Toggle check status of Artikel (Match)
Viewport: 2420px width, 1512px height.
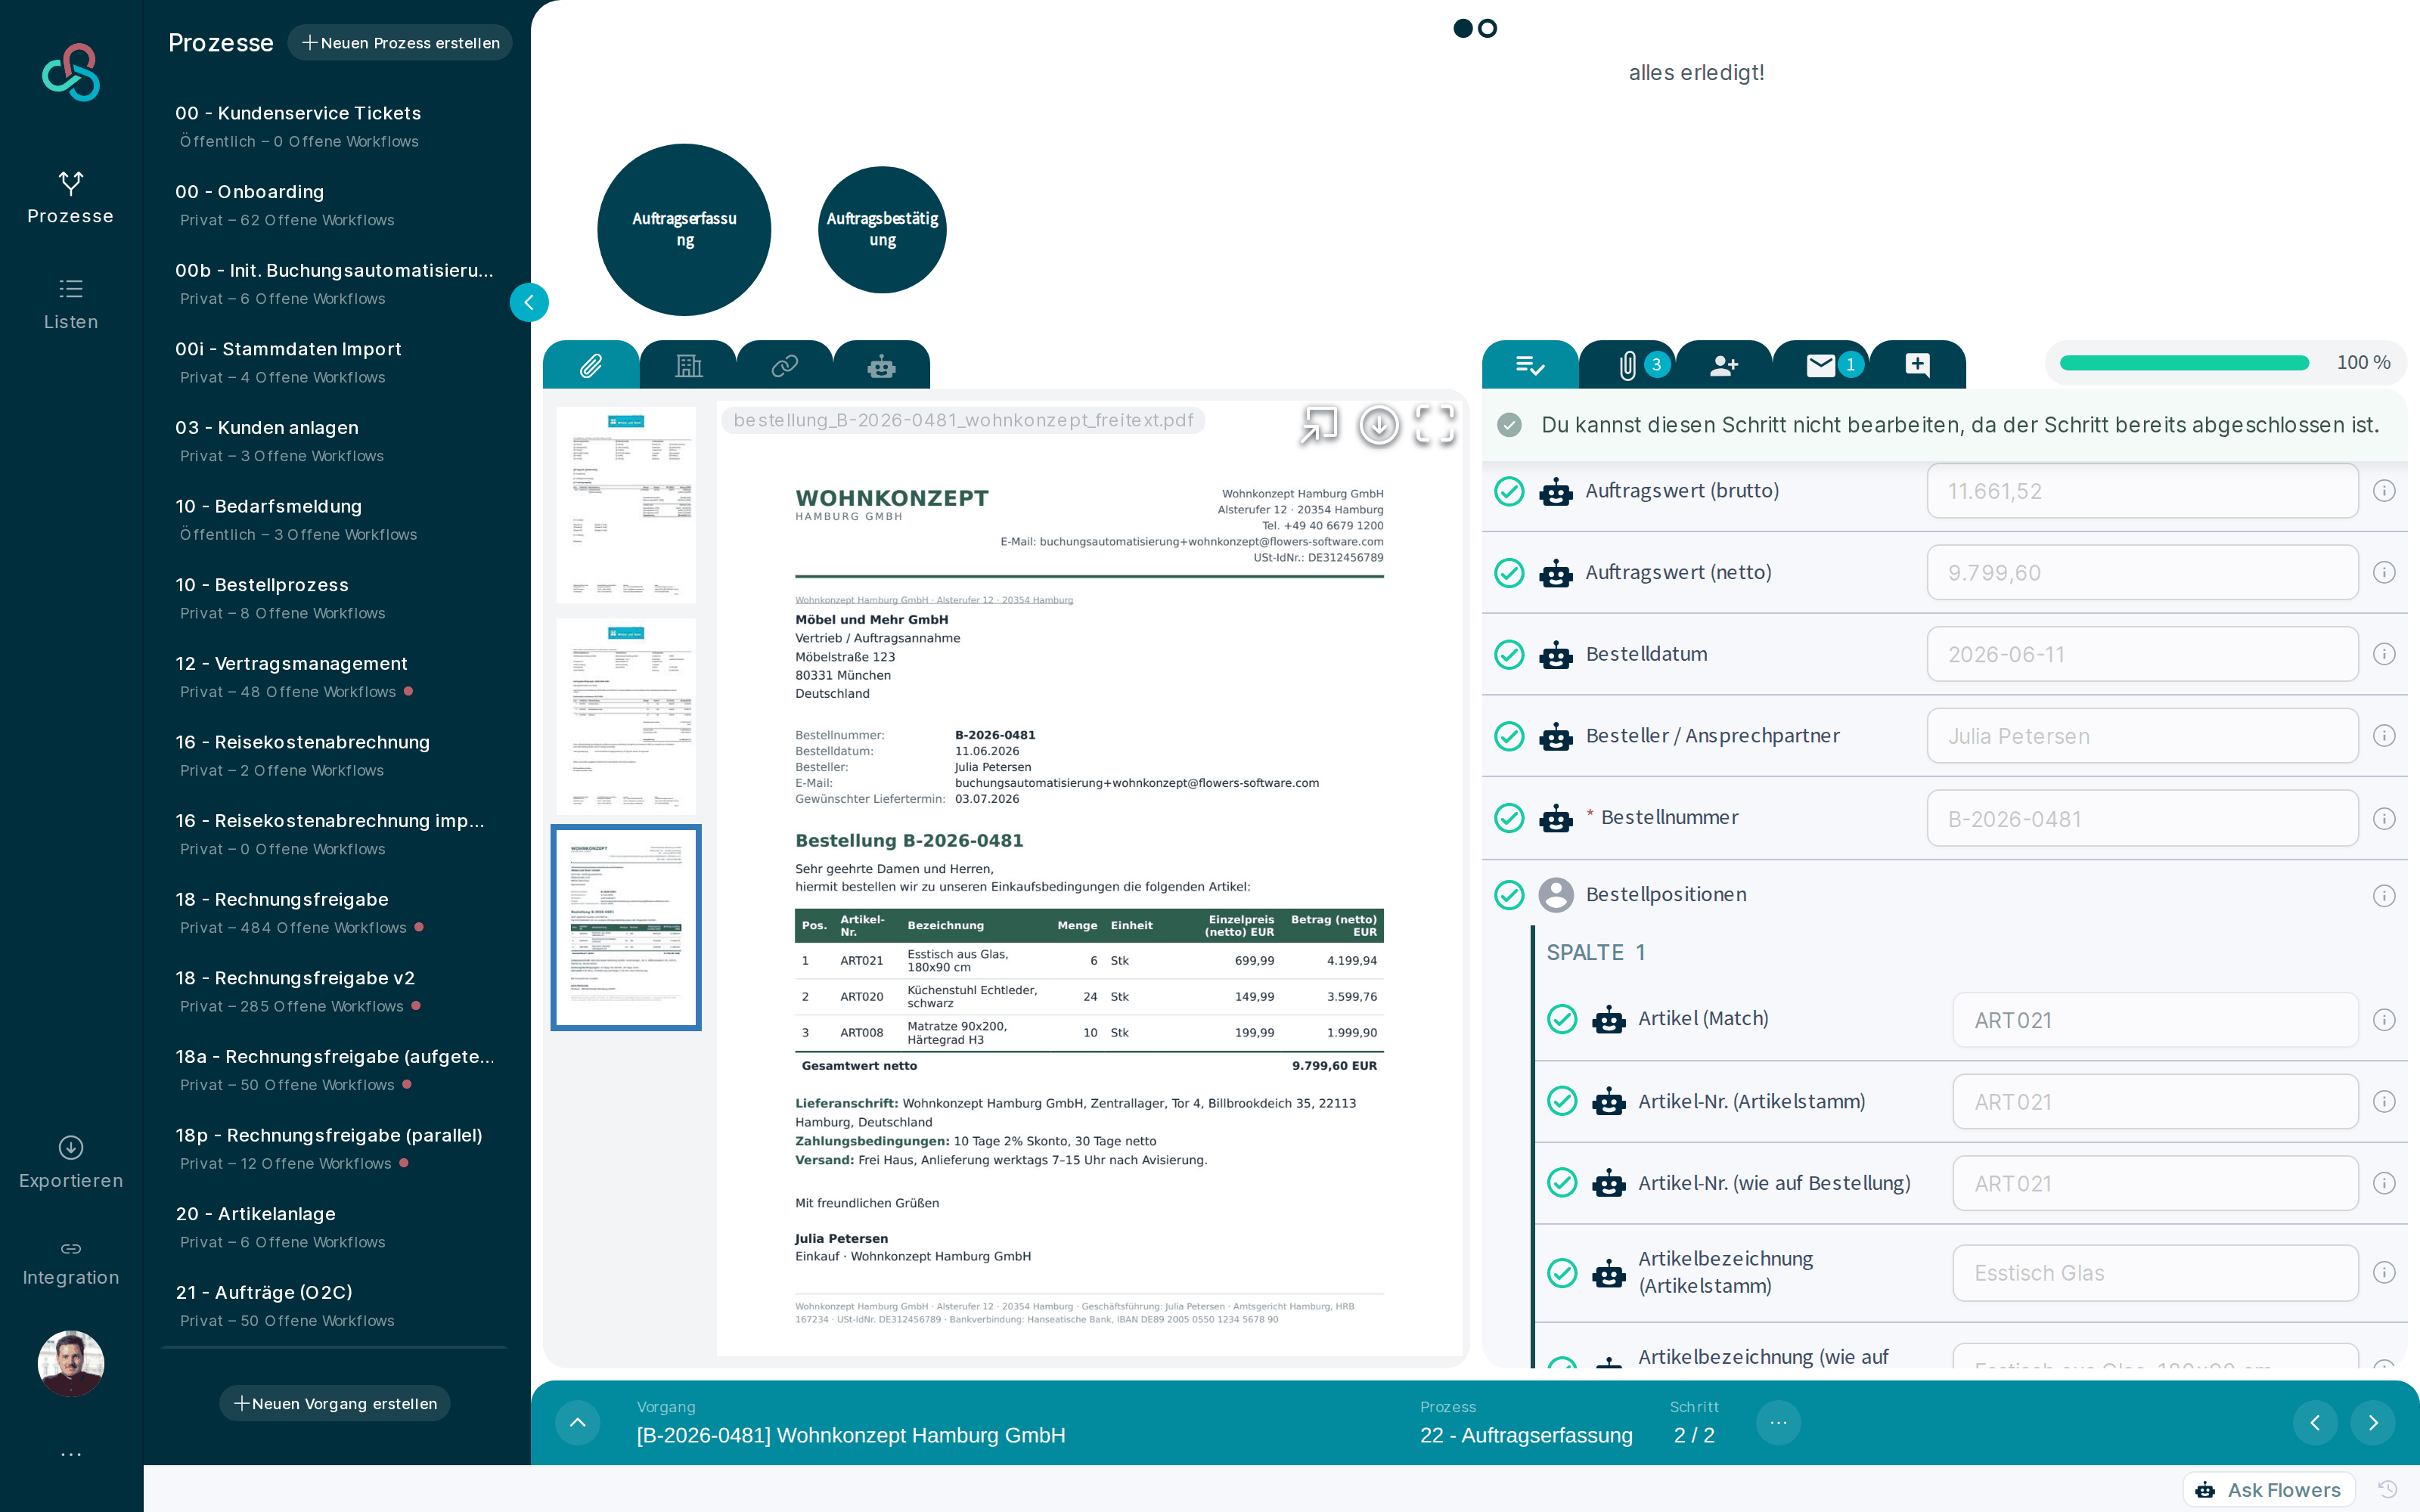click(1562, 1019)
